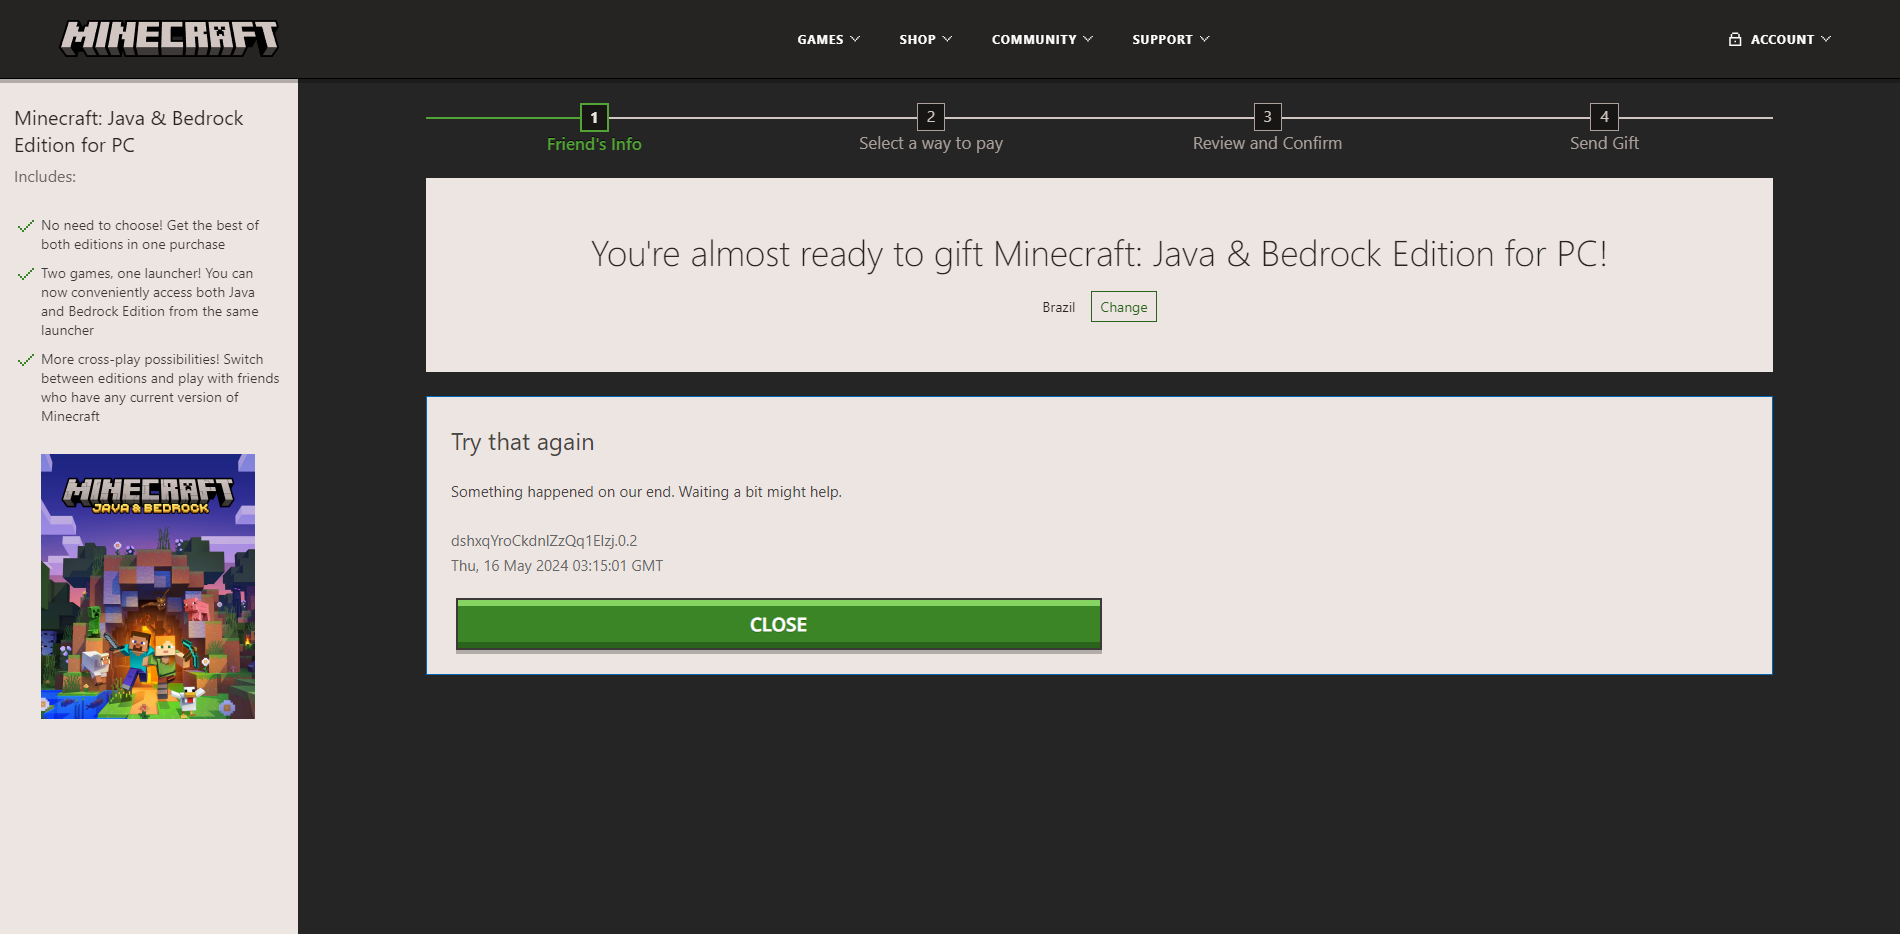The height and width of the screenshot is (934, 1900).
Task: Click the error code dshxqYroCkdnlZzQq1Elzj.0.2
Action: tap(544, 541)
